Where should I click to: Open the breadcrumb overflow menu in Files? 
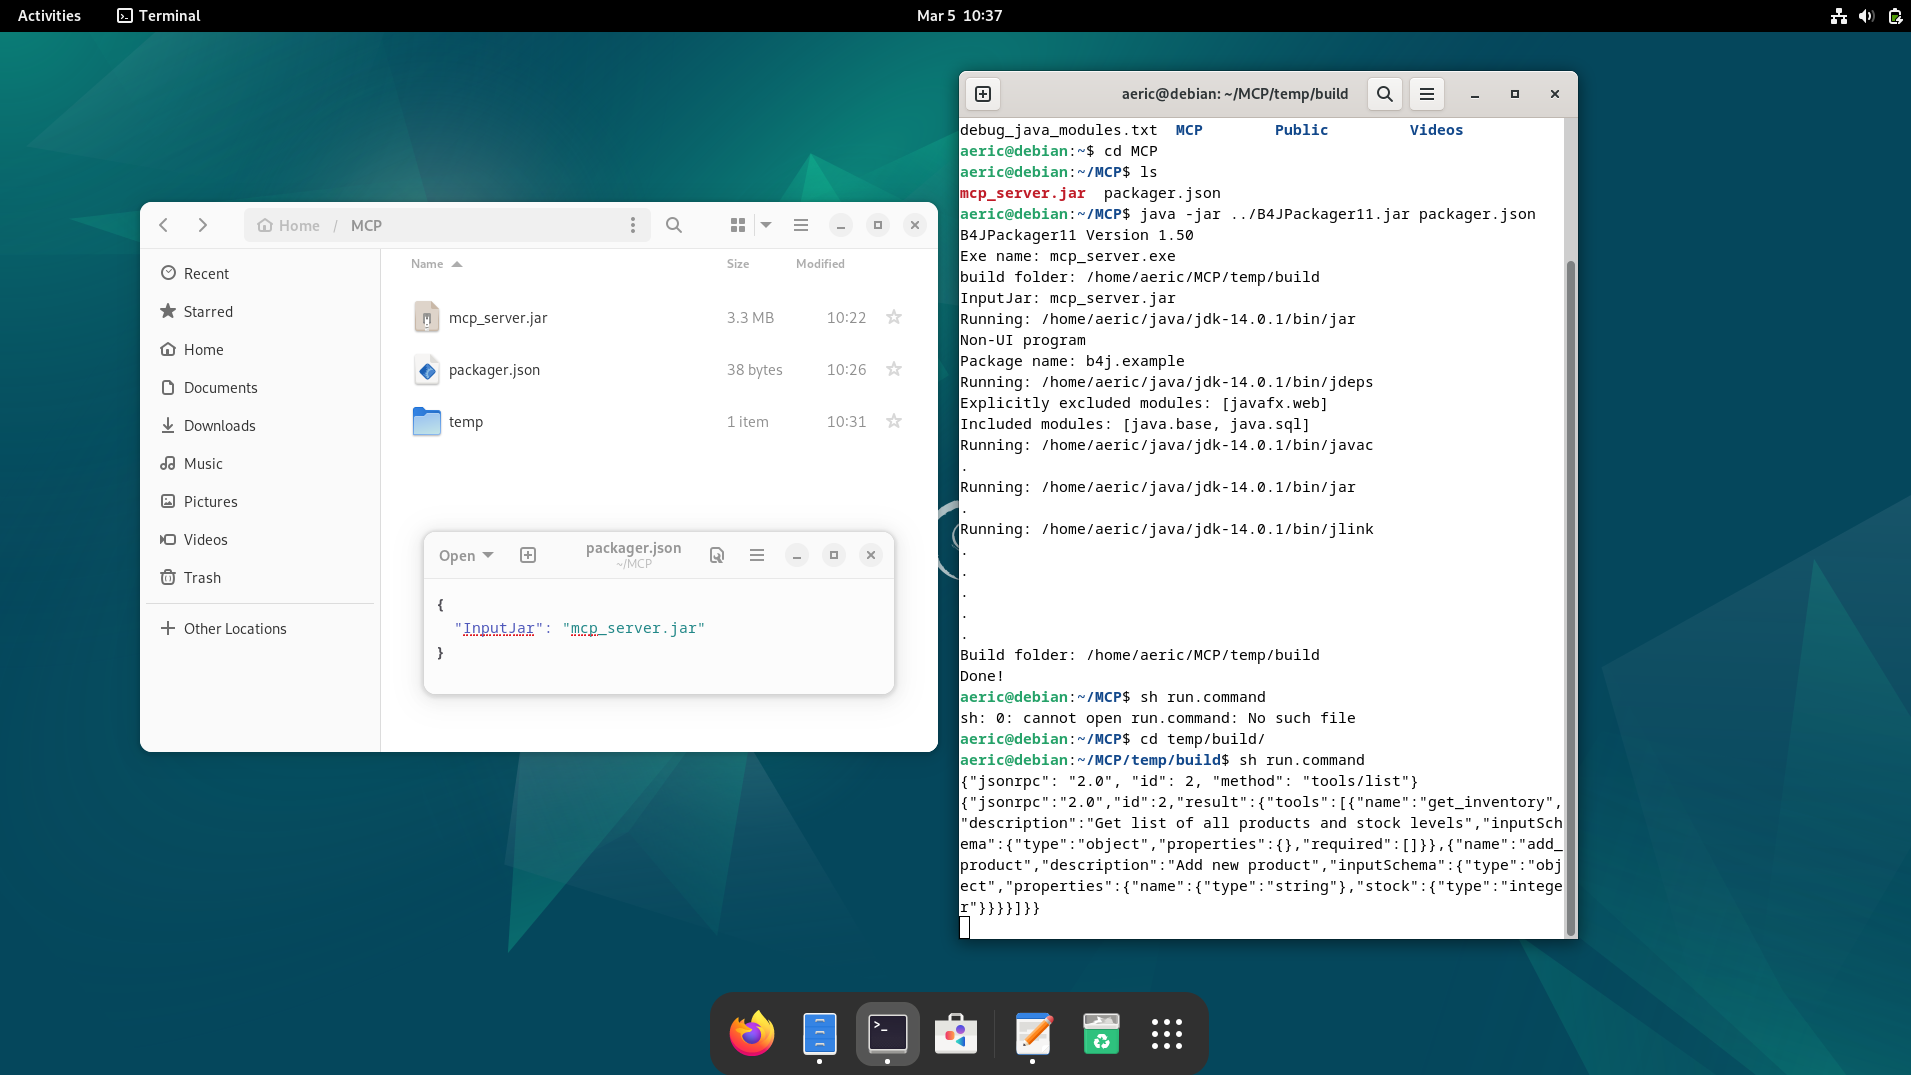pyautogui.click(x=632, y=225)
